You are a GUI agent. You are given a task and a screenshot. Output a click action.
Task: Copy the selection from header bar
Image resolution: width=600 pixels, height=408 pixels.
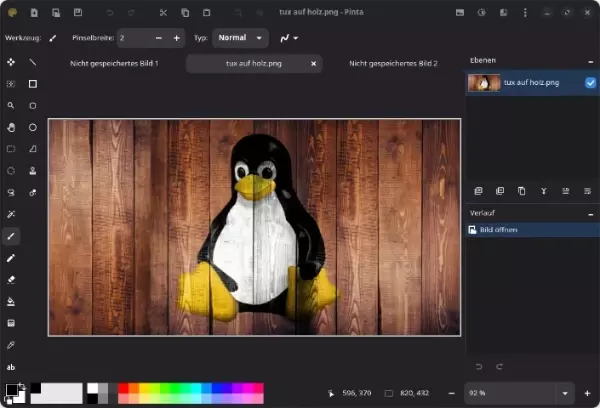[185, 13]
